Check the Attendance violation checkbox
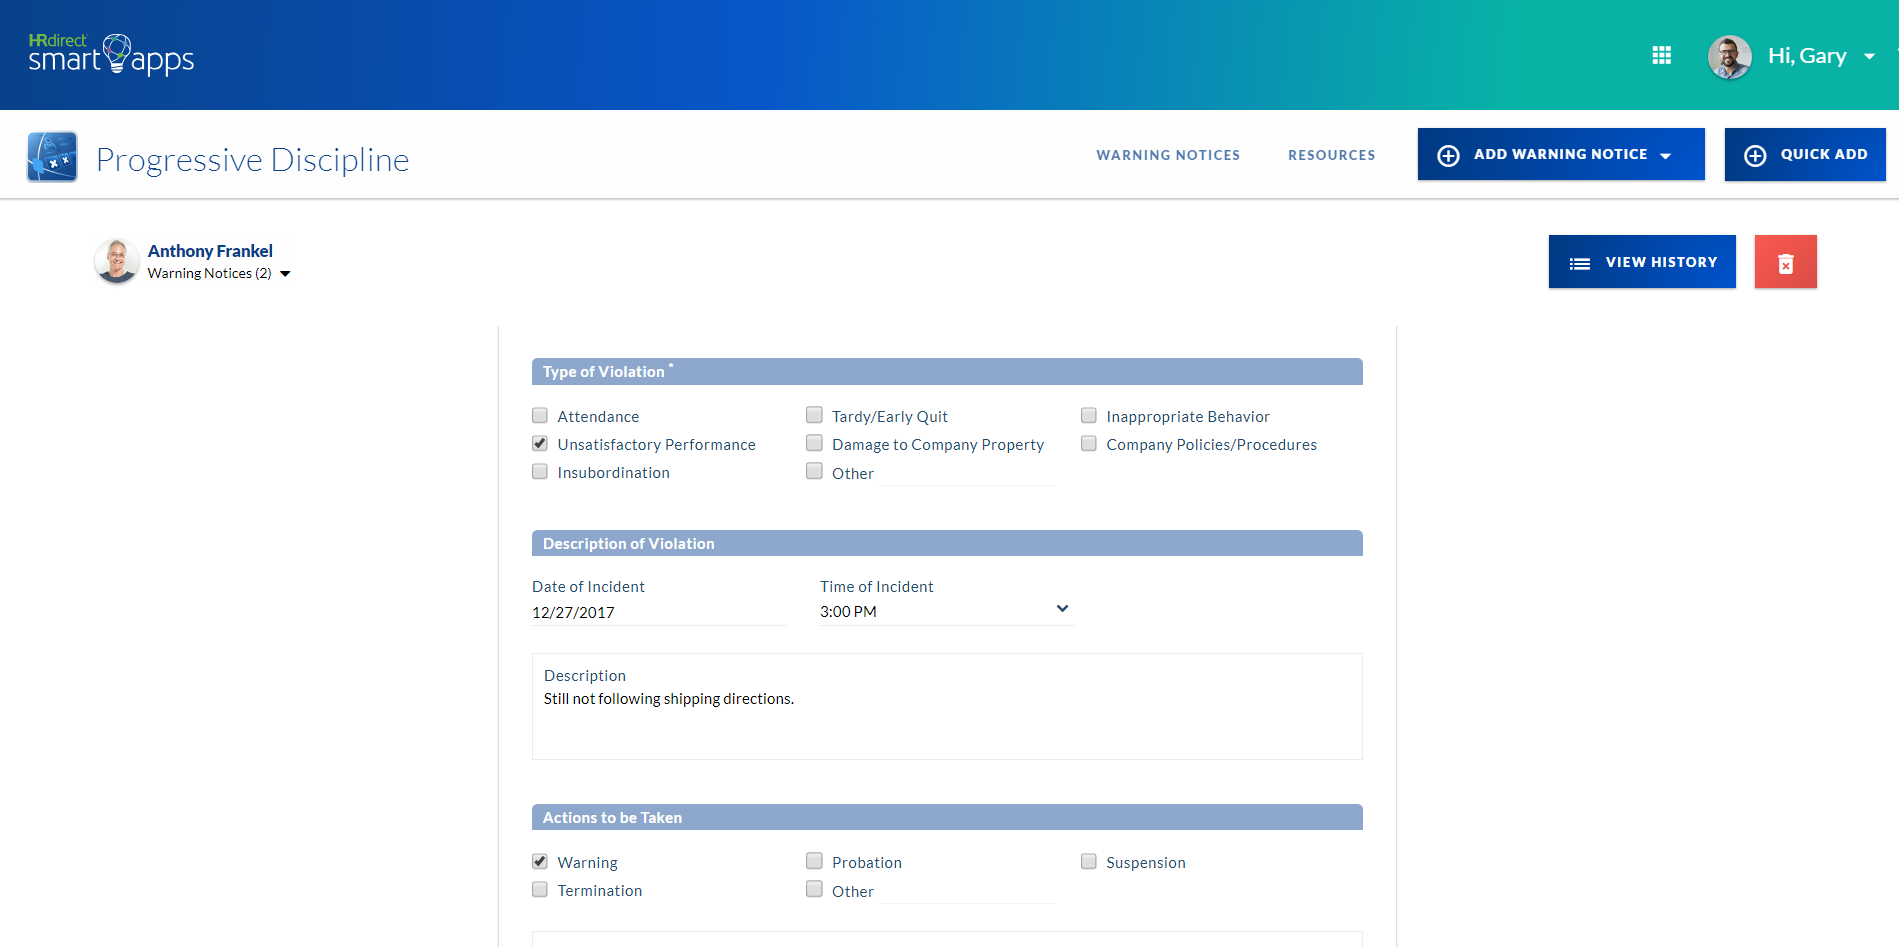 click(x=540, y=416)
